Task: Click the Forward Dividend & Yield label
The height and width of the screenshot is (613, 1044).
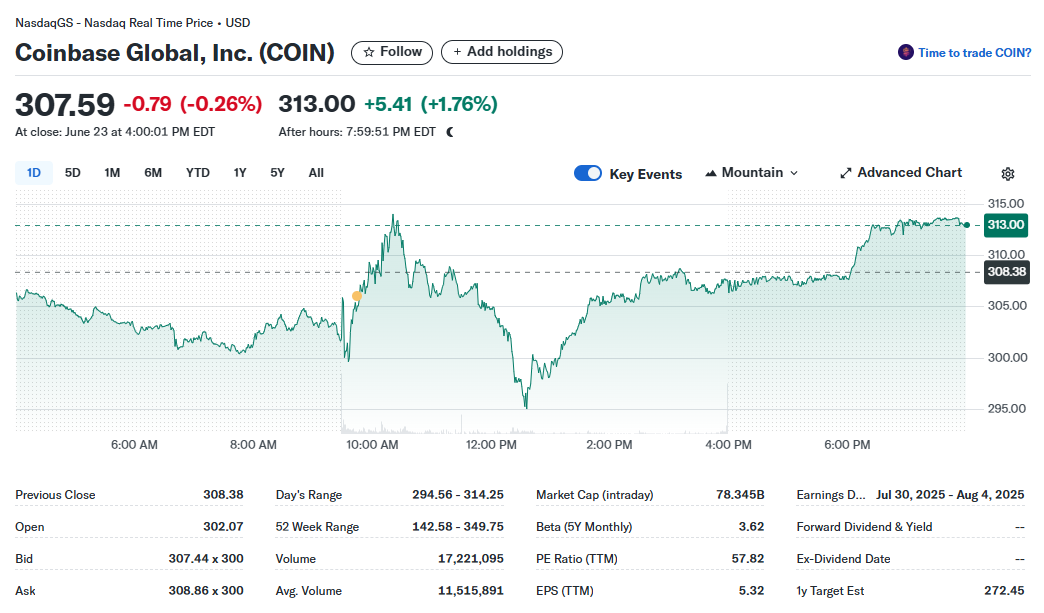Action: point(864,526)
